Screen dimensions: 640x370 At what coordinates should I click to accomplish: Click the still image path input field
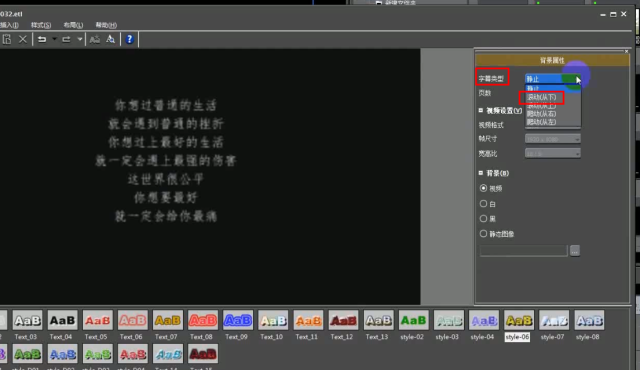coord(523,251)
